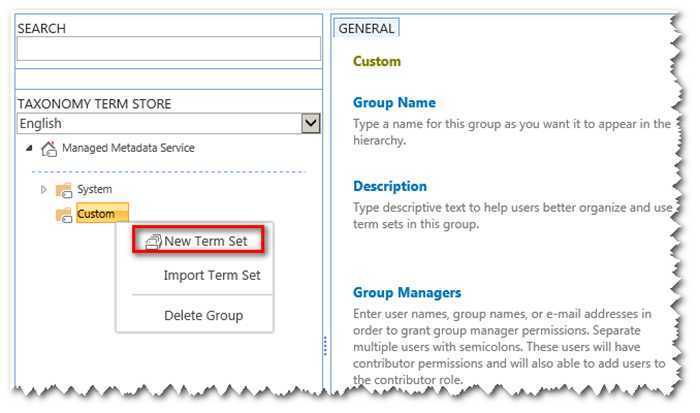Switch to the GENERAL tab
This screenshot has width=700, height=413.
pos(366,28)
